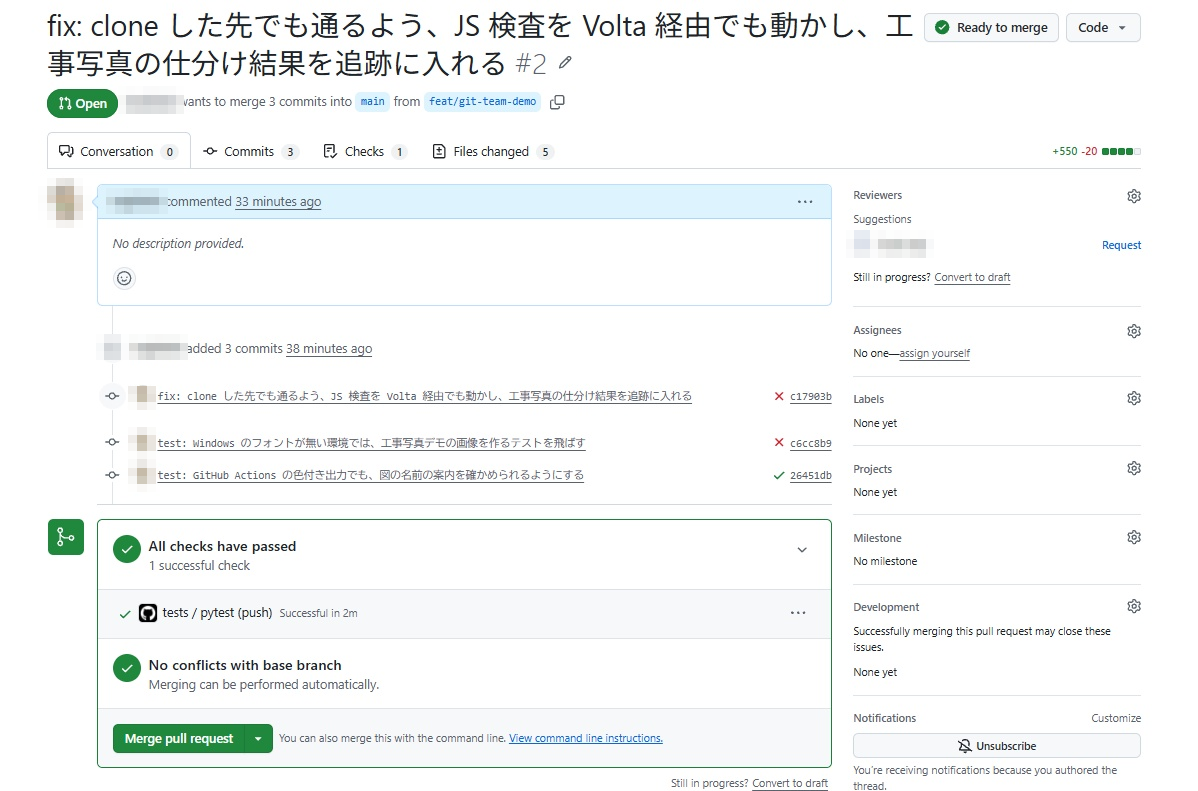
Task: Click the 'Successful in 2m' text
Action: pos(318,613)
